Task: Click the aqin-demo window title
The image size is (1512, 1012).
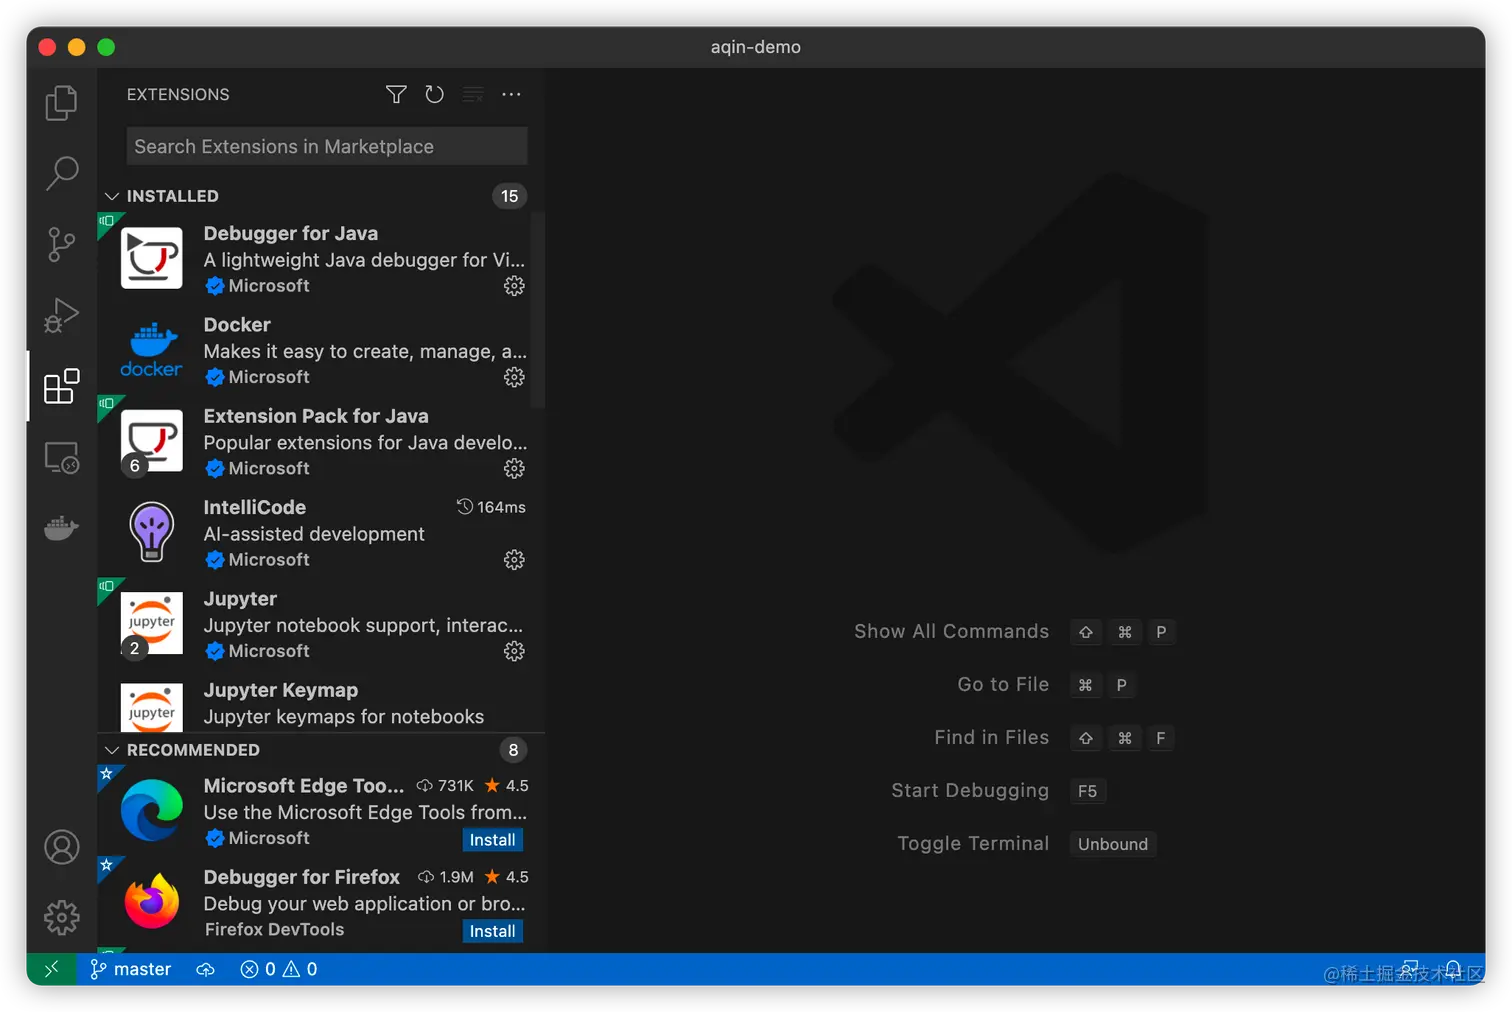Action: click(756, 47)
